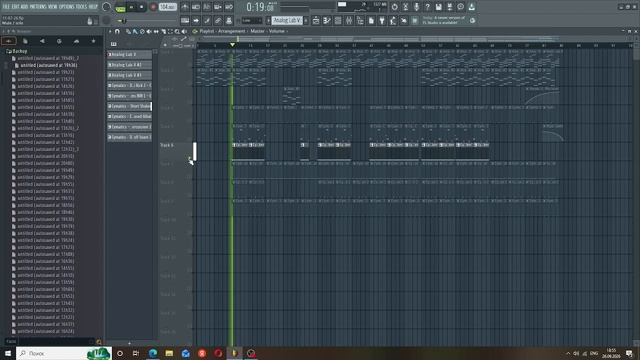Click the news message about newer version
Screen dimensions: 640x360
444,20
